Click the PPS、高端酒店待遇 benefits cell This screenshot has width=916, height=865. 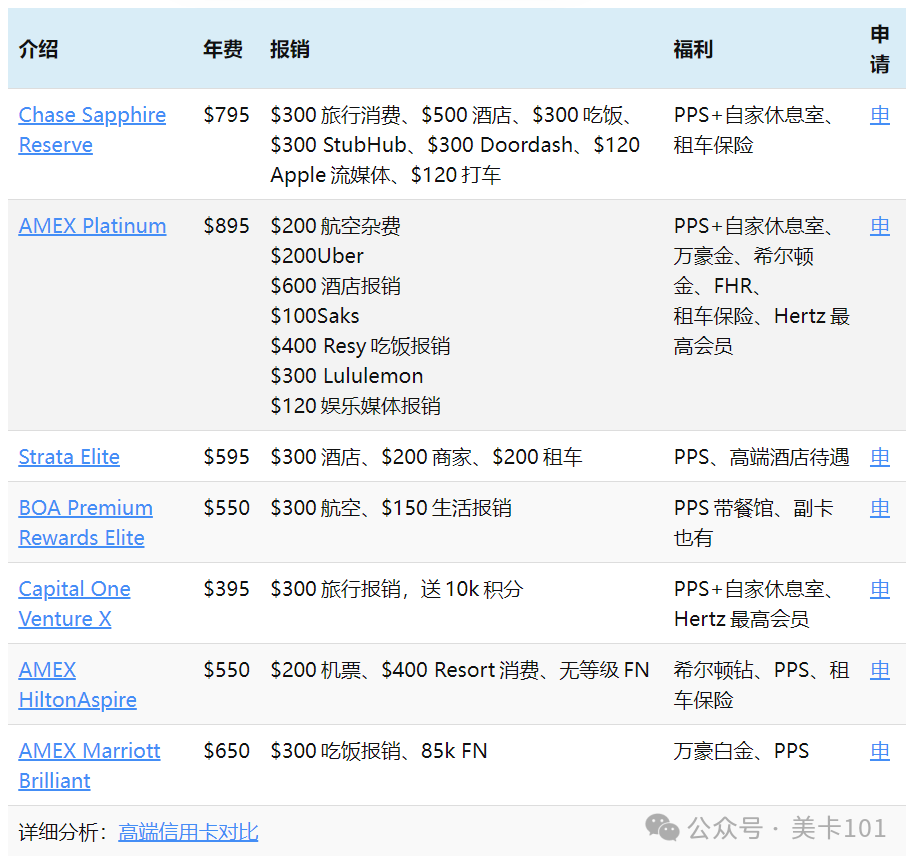click(761, 456)
